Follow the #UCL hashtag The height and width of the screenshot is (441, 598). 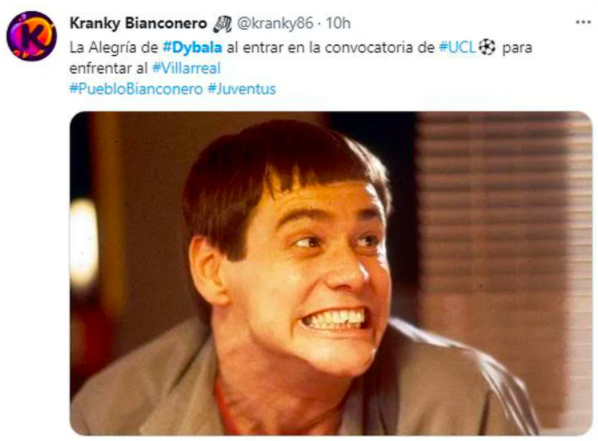point(458,47)
